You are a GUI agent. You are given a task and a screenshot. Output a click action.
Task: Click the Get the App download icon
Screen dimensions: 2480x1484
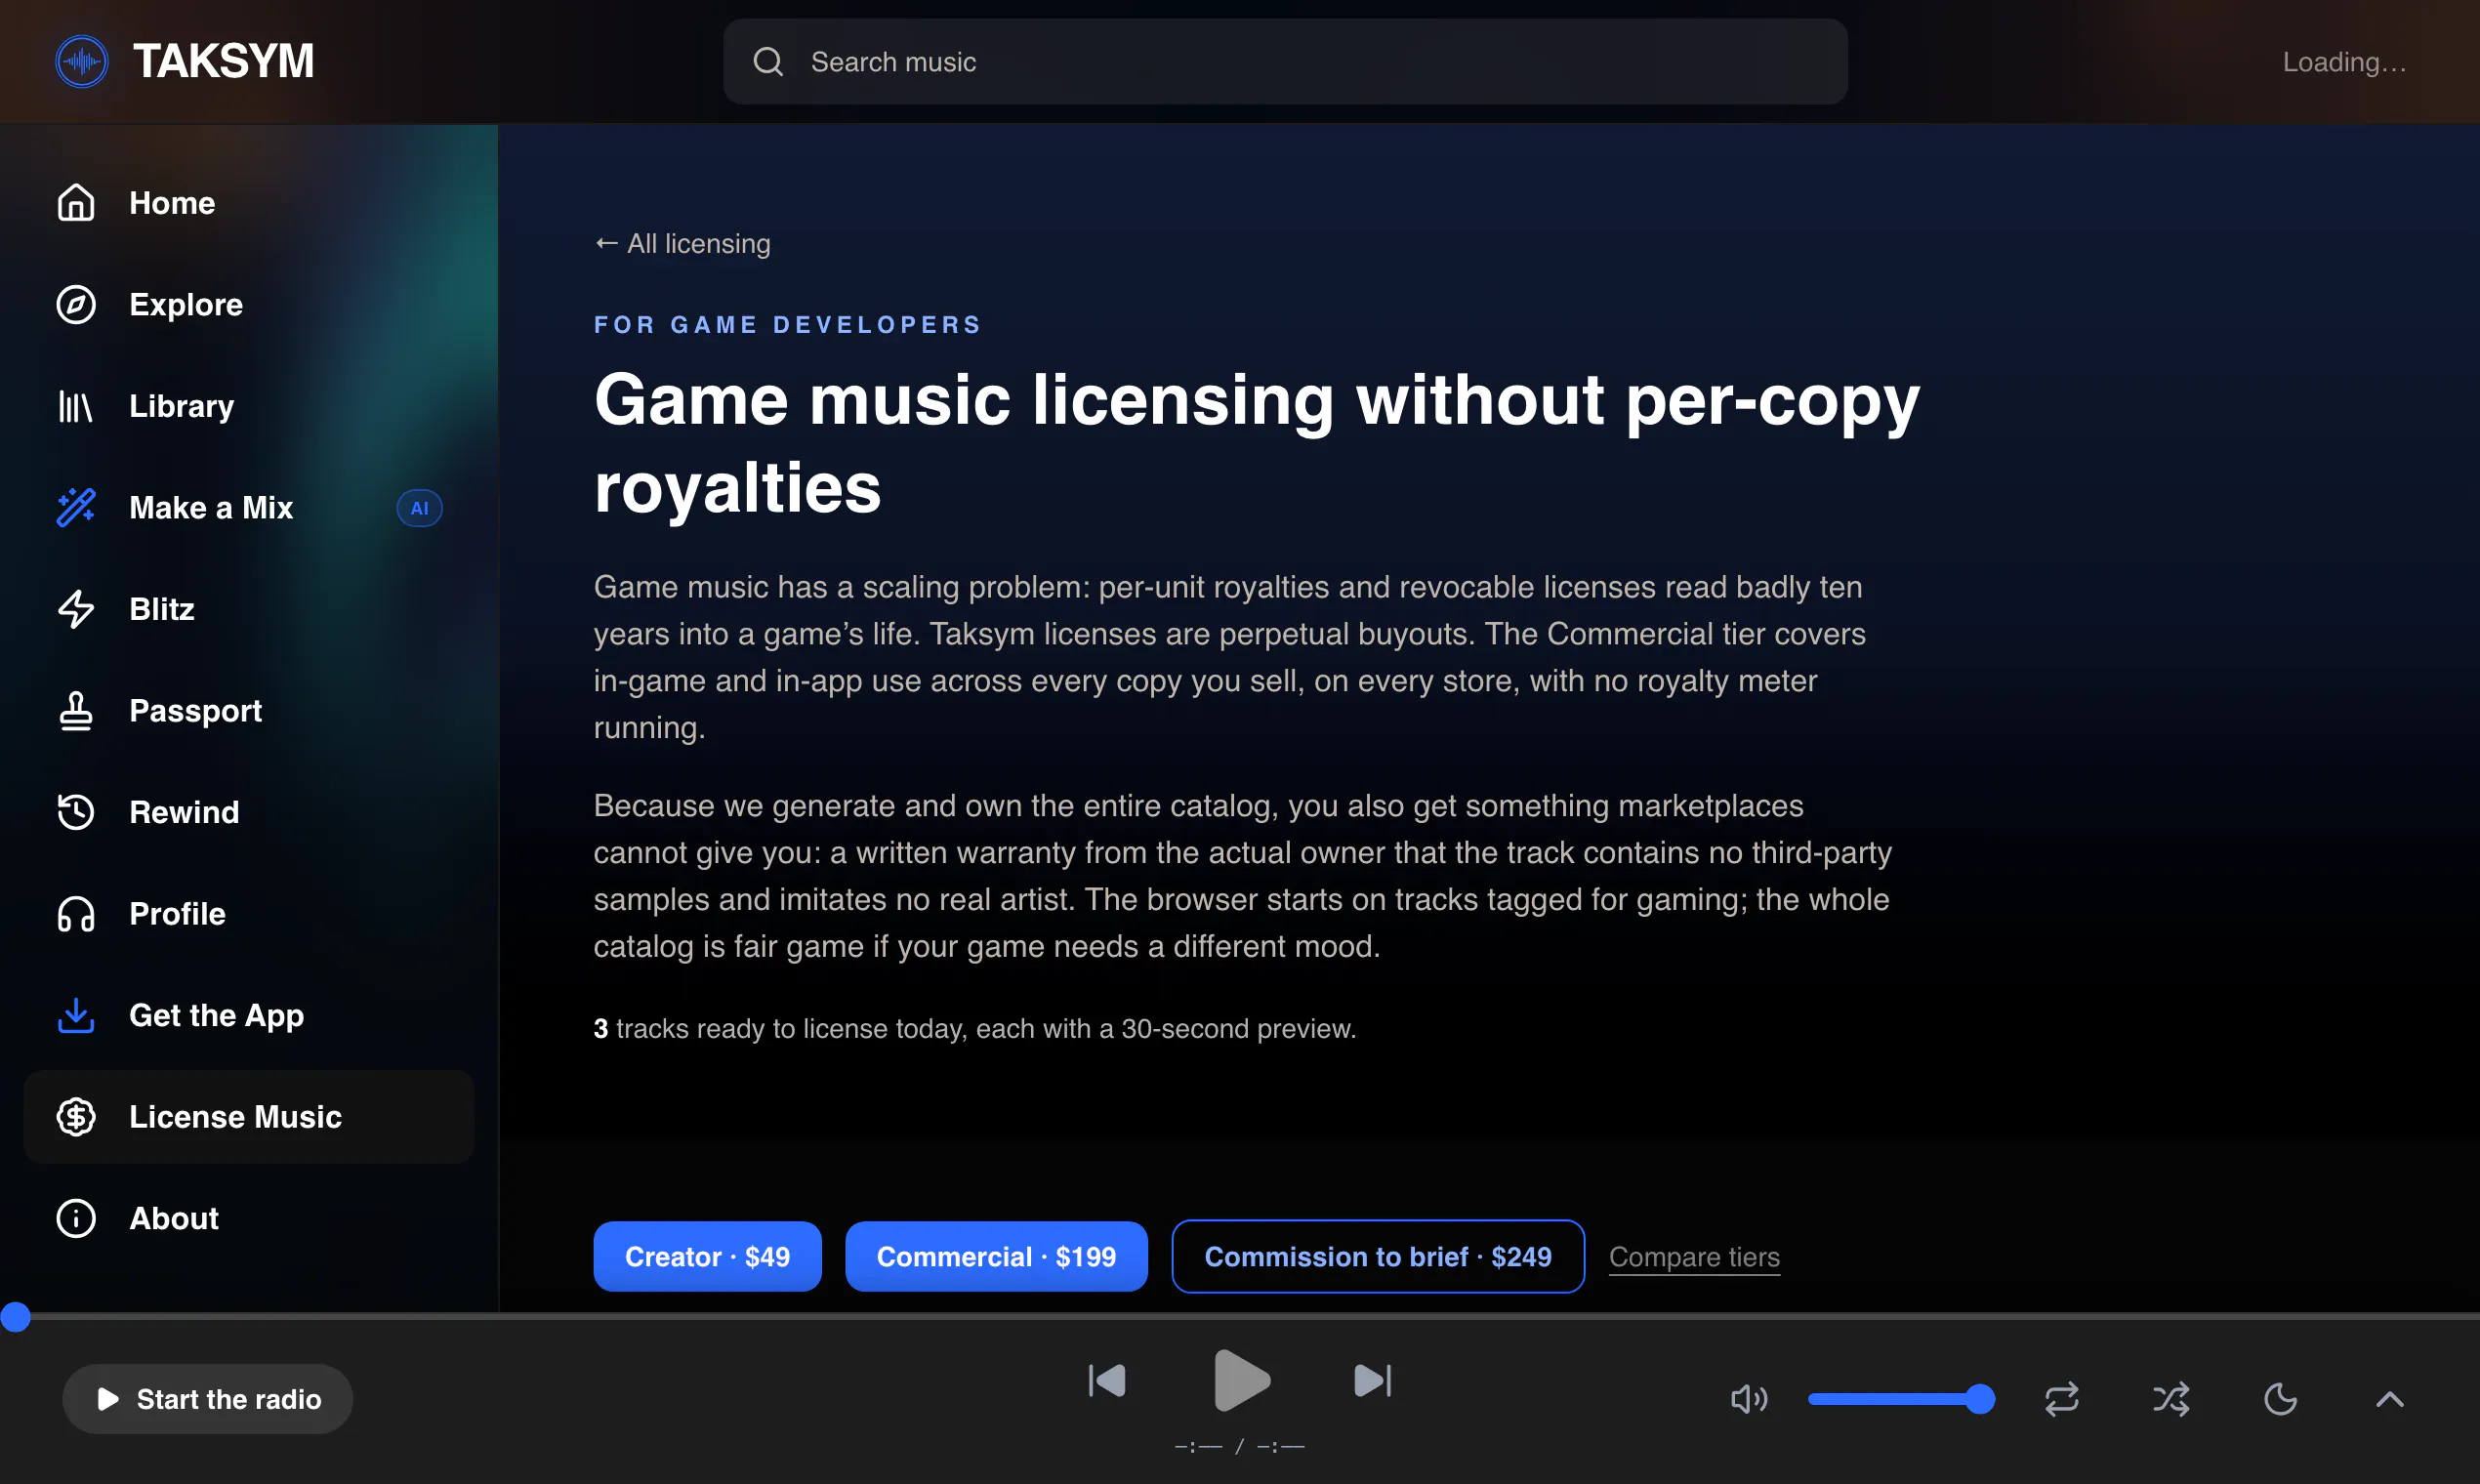76,1015
